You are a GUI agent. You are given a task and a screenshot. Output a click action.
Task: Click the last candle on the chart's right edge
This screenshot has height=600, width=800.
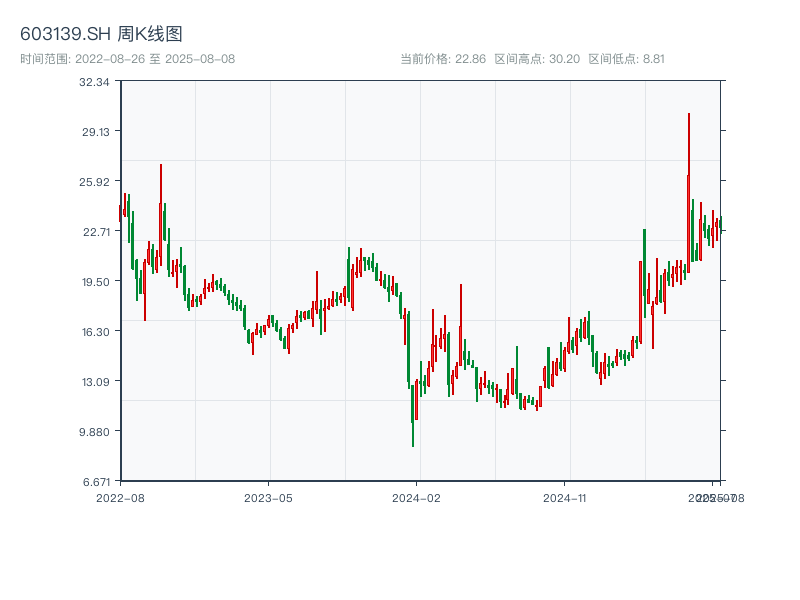[x=720, y=224]
